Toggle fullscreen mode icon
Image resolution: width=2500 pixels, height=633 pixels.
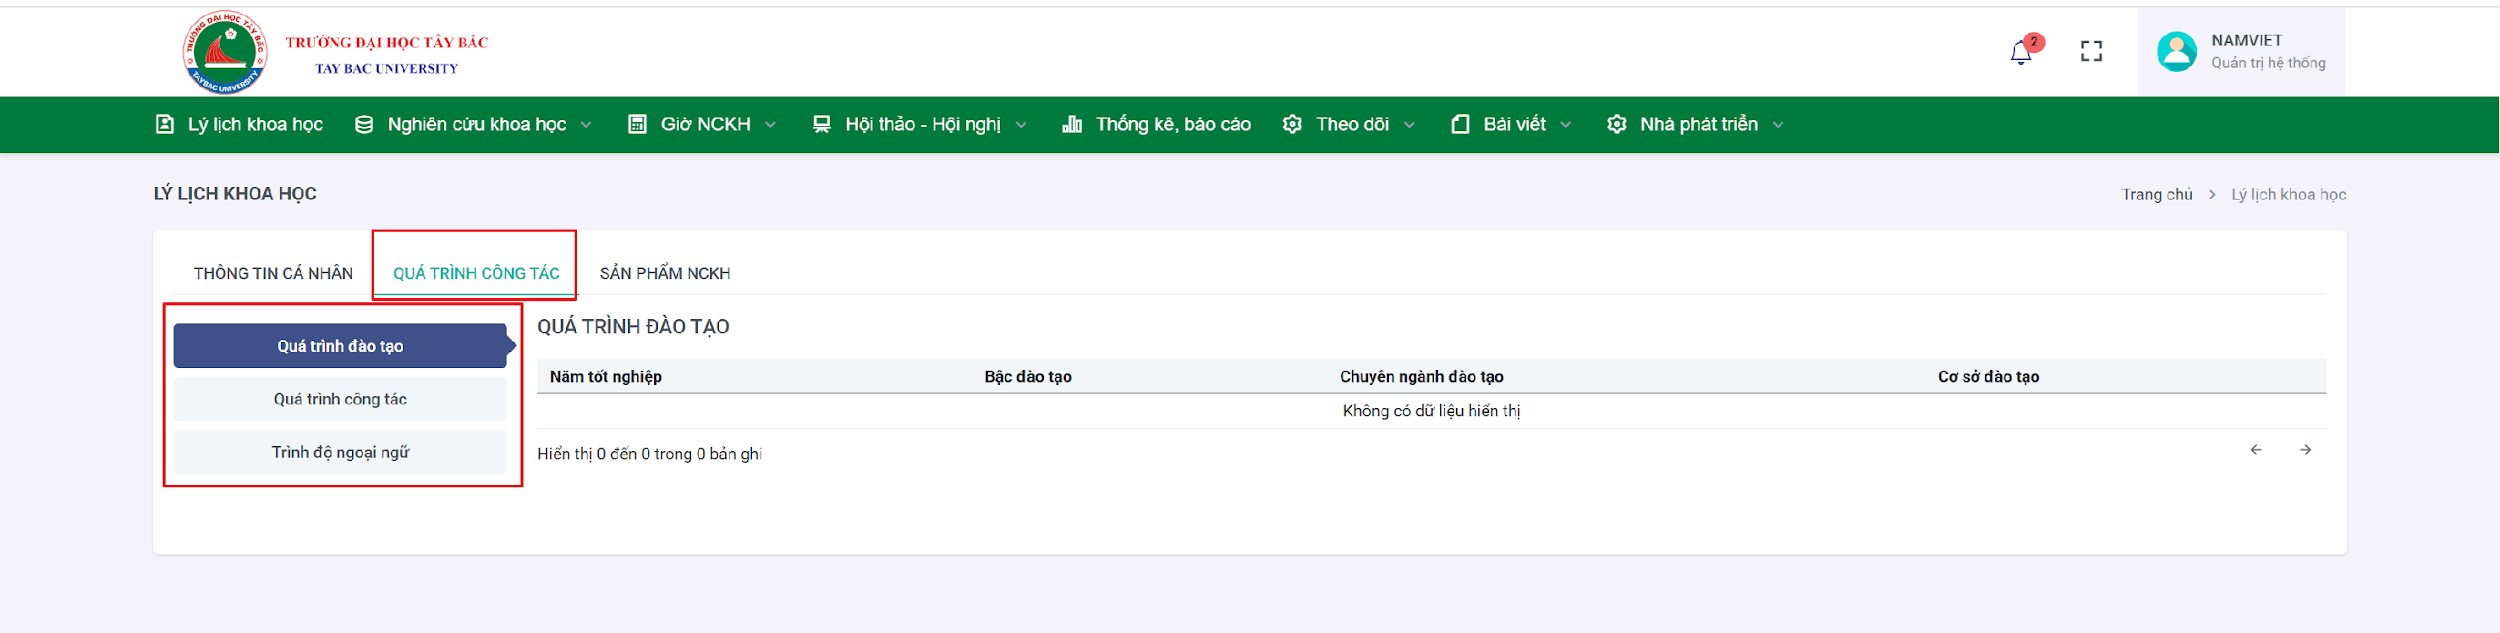point(2091,51)
